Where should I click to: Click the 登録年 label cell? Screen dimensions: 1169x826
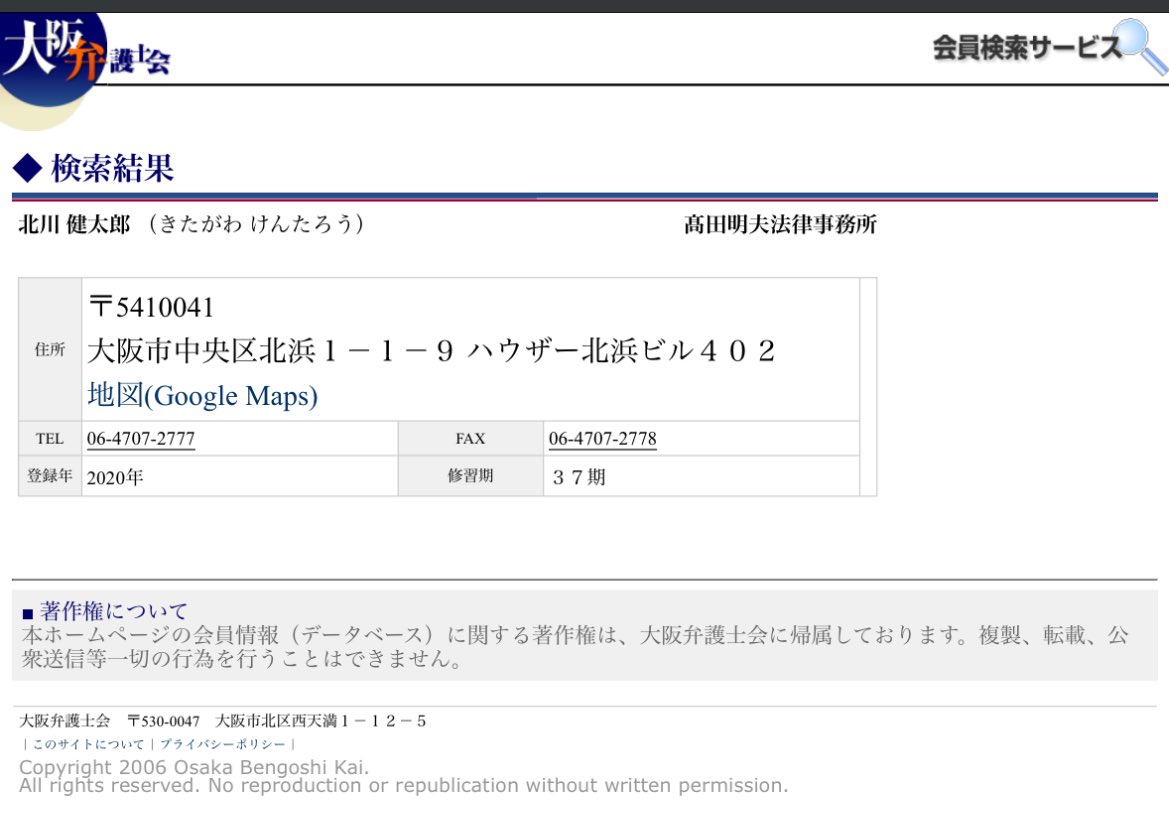[50, 476]
